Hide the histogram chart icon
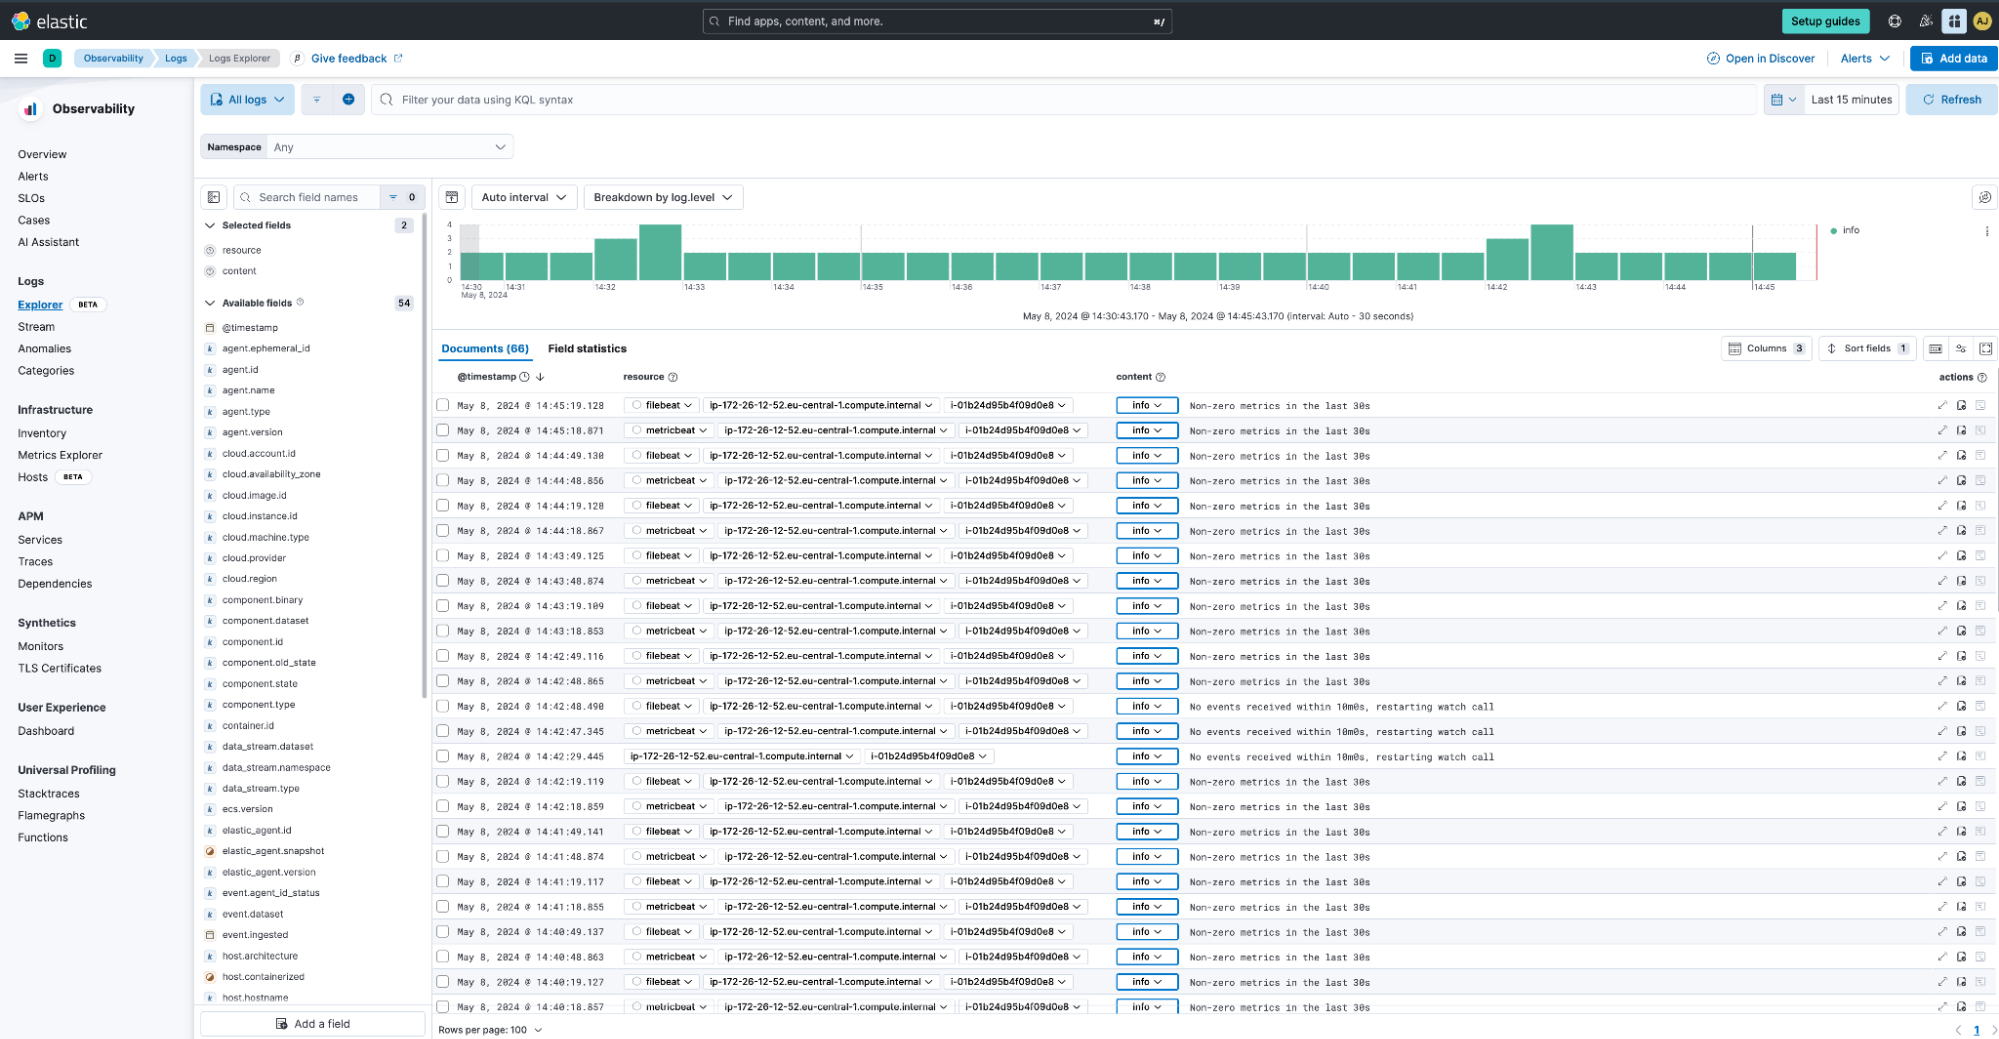This screenshot has height=1039, width=1999. pos(452,197)
